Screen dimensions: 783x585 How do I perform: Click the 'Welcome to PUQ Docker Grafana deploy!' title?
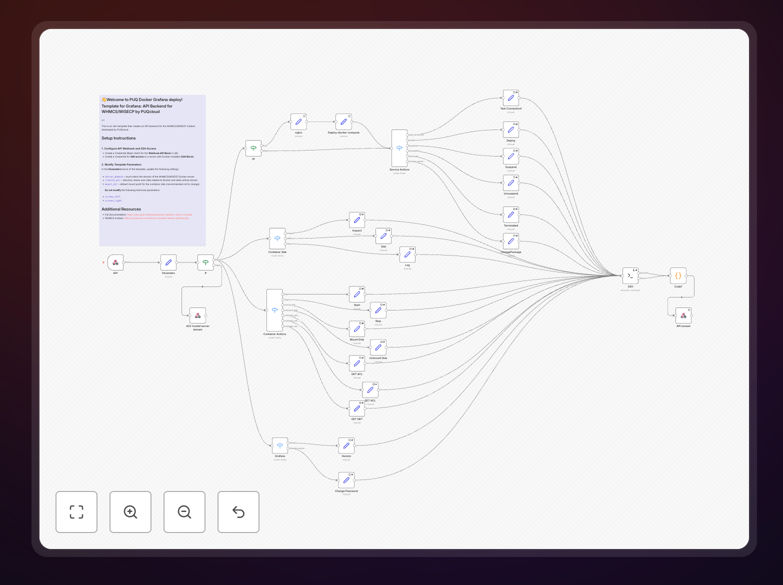tap(144, 99)
